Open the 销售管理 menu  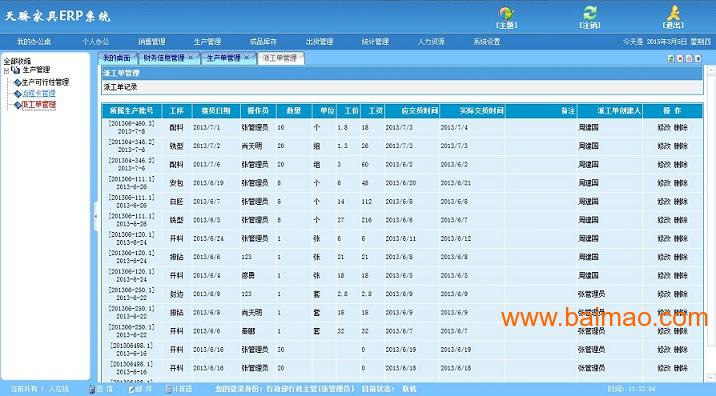(x=152, y=42)
